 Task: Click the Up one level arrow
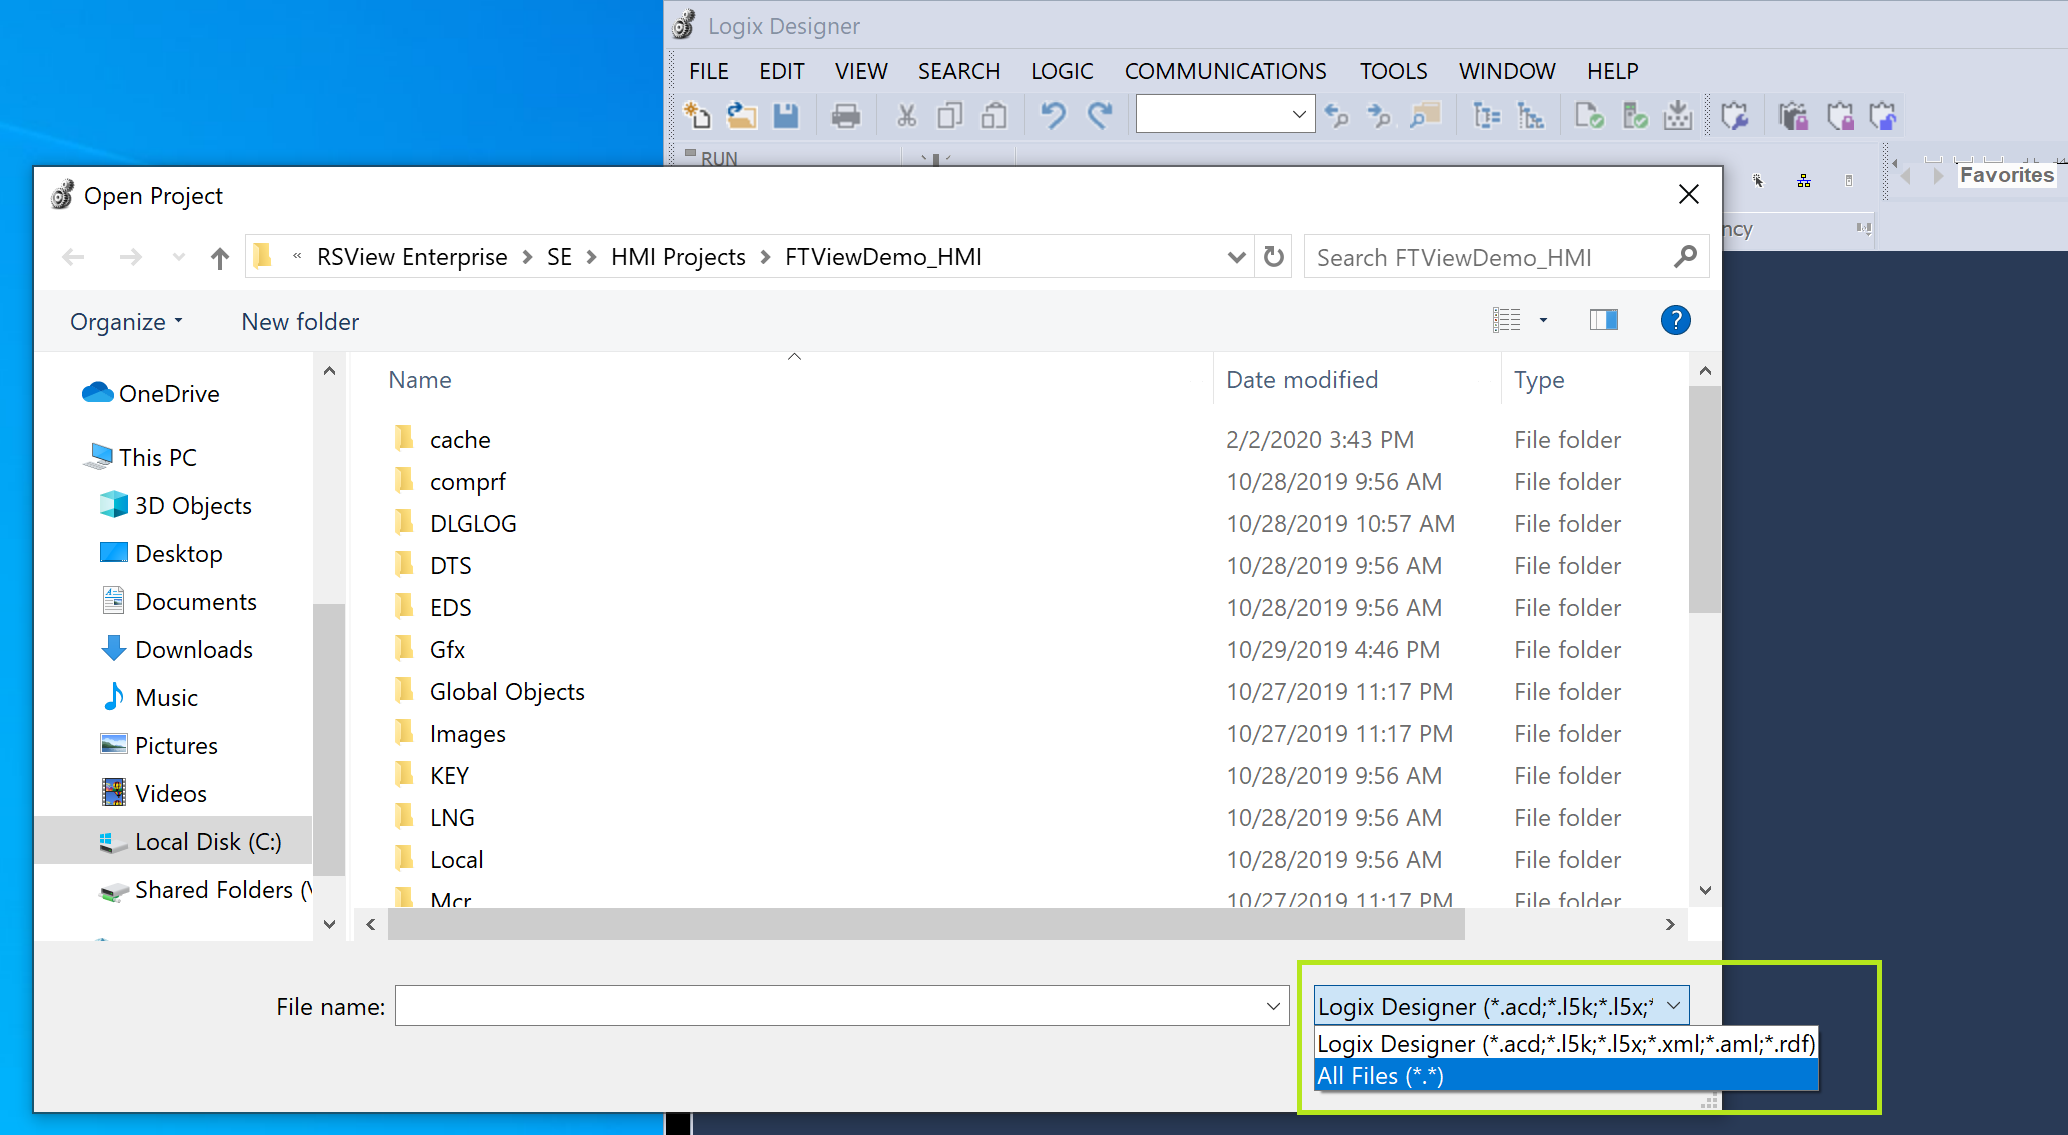coord(220,258)
